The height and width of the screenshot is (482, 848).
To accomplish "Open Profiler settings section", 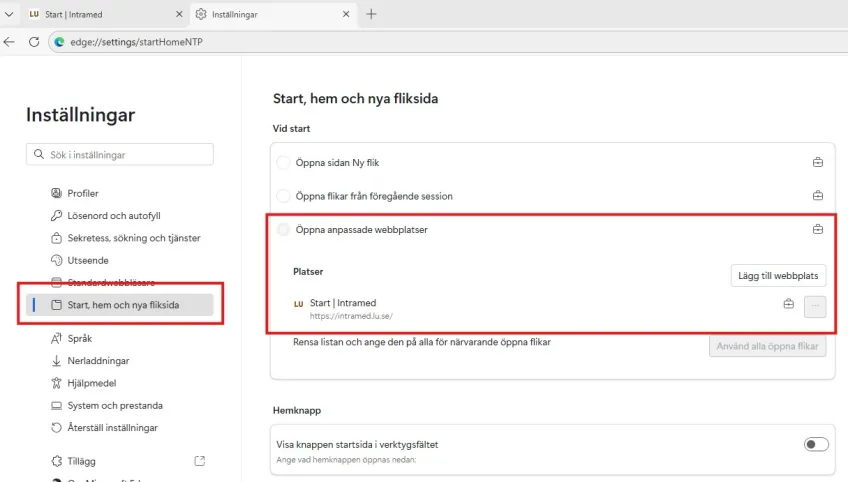I will tap(83, 193).
